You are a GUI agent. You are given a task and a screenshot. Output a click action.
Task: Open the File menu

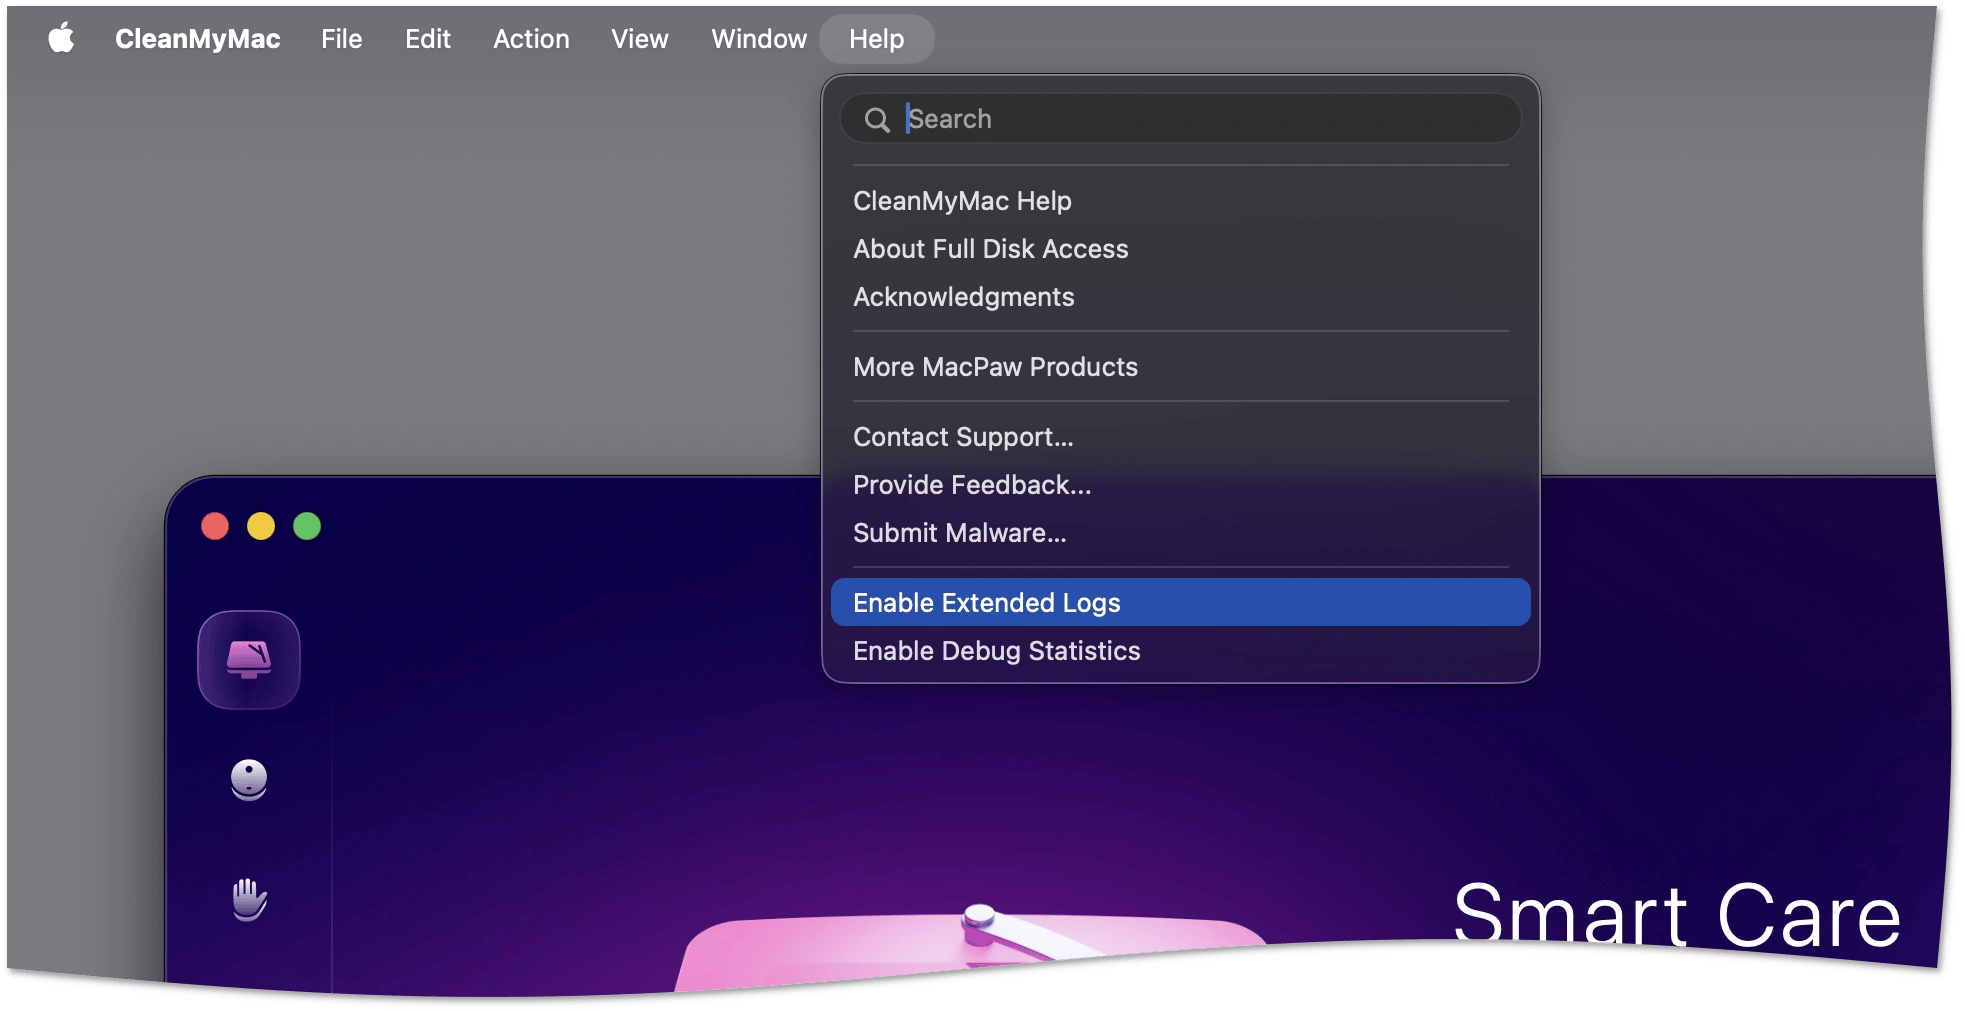341,39
